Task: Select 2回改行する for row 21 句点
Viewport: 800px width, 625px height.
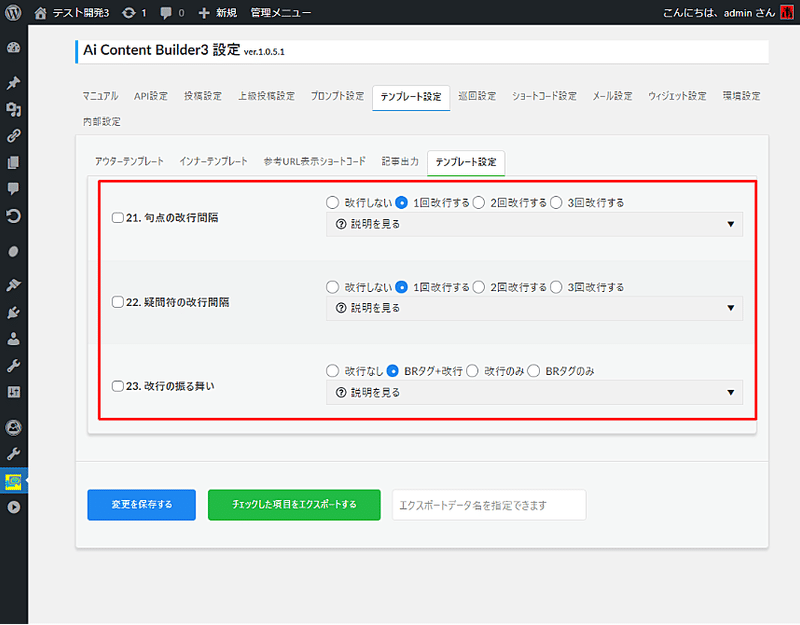Action: tap(479, 203)
